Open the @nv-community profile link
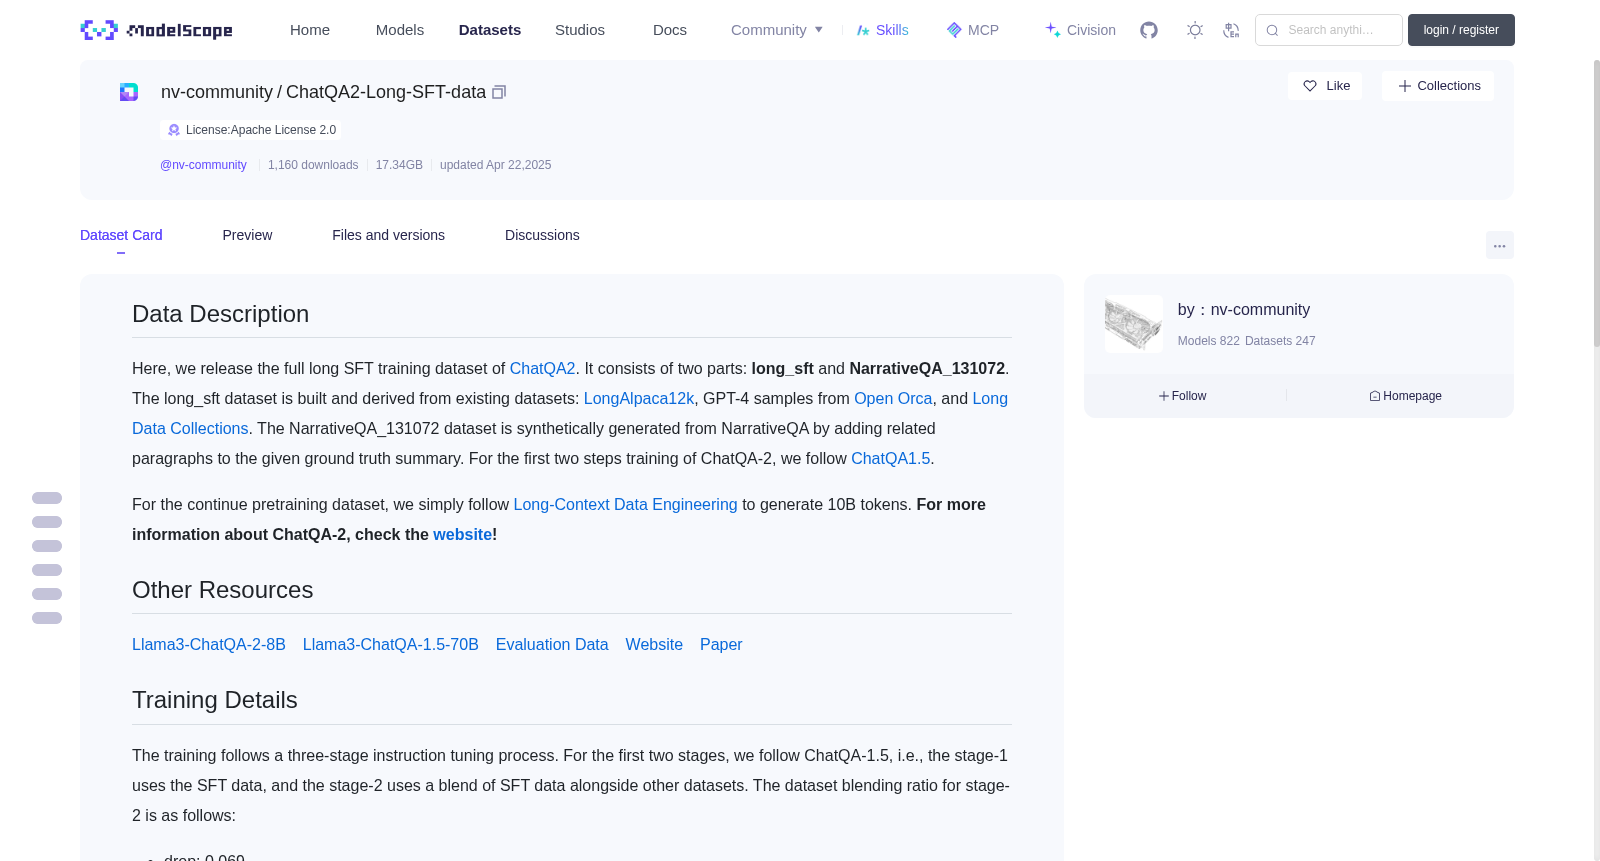Image resolution: width=1600 pixels, height=861 pixels. point(203,165)
